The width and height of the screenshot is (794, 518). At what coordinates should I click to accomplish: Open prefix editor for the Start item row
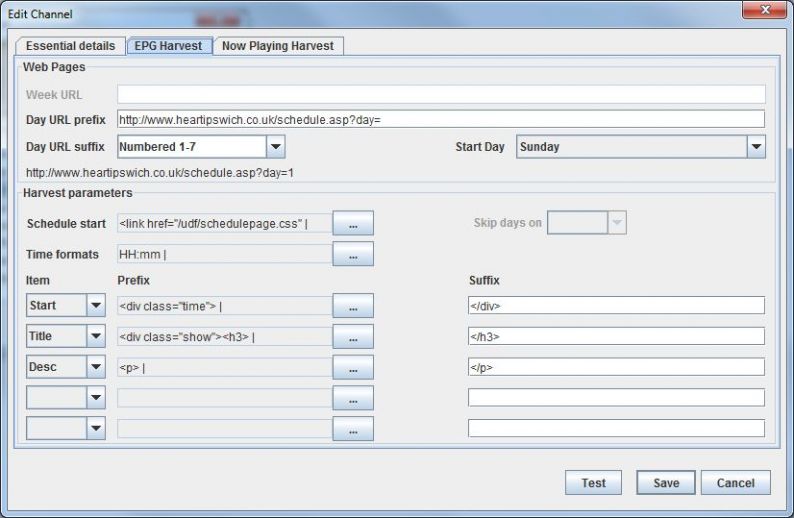pyautogui.click(x=353, y=307)
